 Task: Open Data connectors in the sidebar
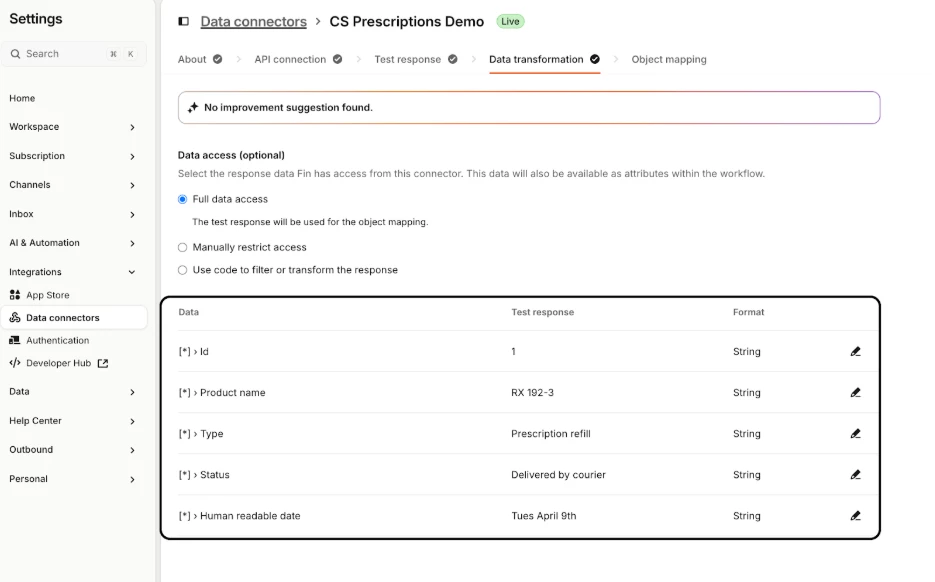point(62,318)
